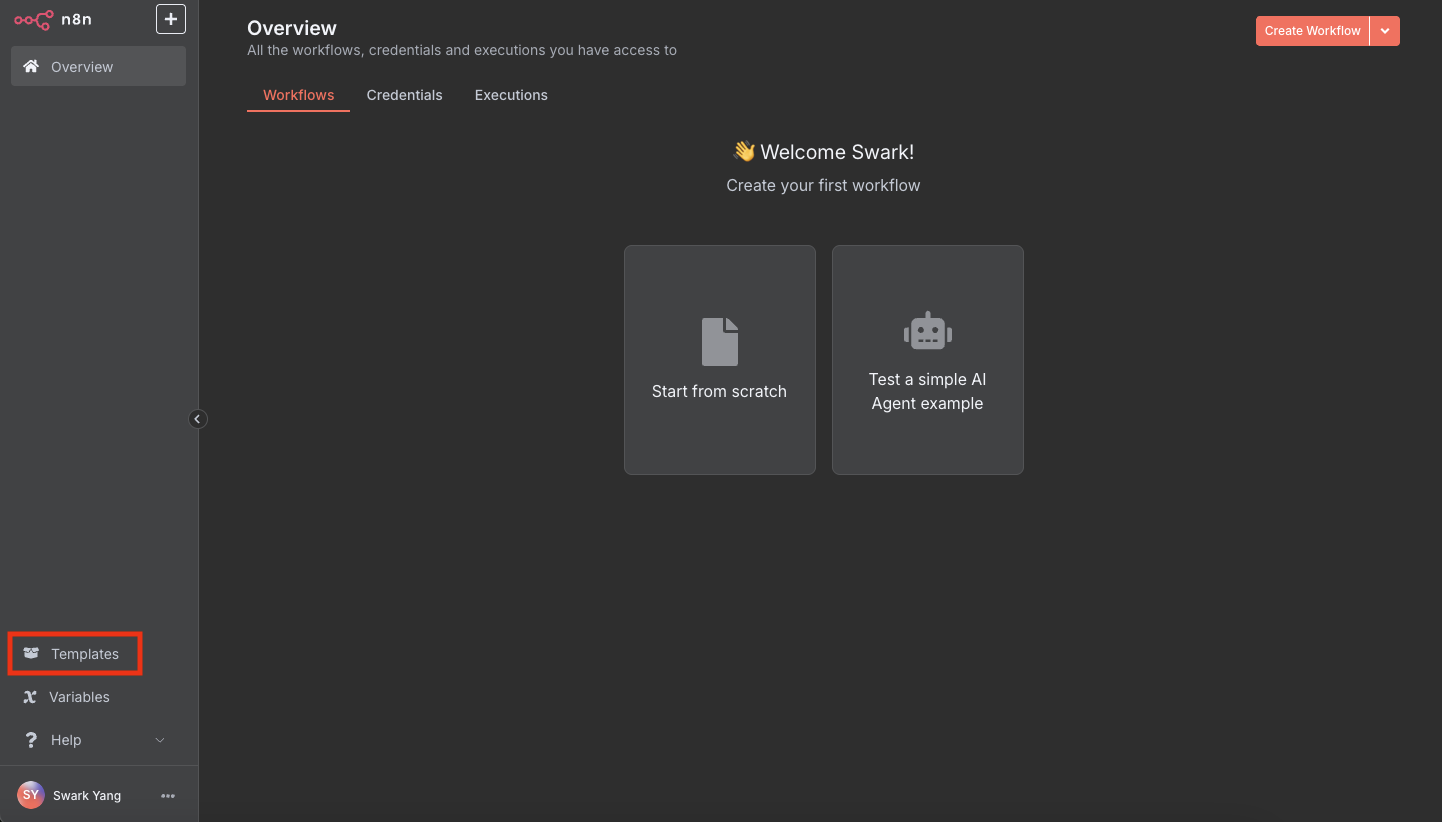Click the SY user avatar

coord(31,795)
